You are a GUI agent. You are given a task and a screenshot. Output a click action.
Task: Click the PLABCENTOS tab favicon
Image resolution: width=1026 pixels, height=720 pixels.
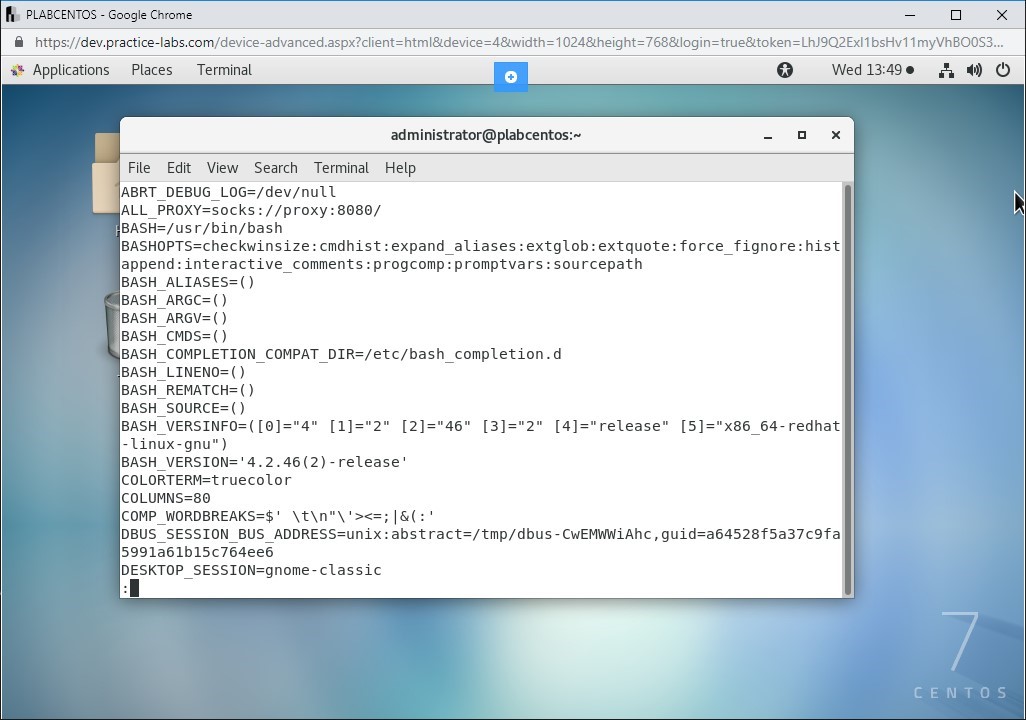point(13,14)
